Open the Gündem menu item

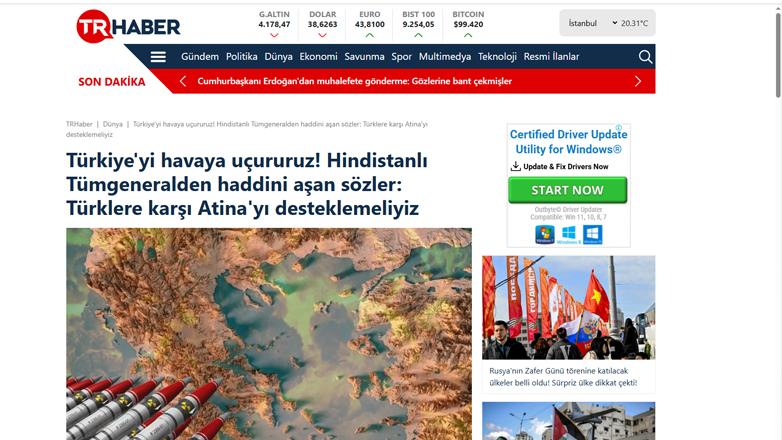[200, 57]
